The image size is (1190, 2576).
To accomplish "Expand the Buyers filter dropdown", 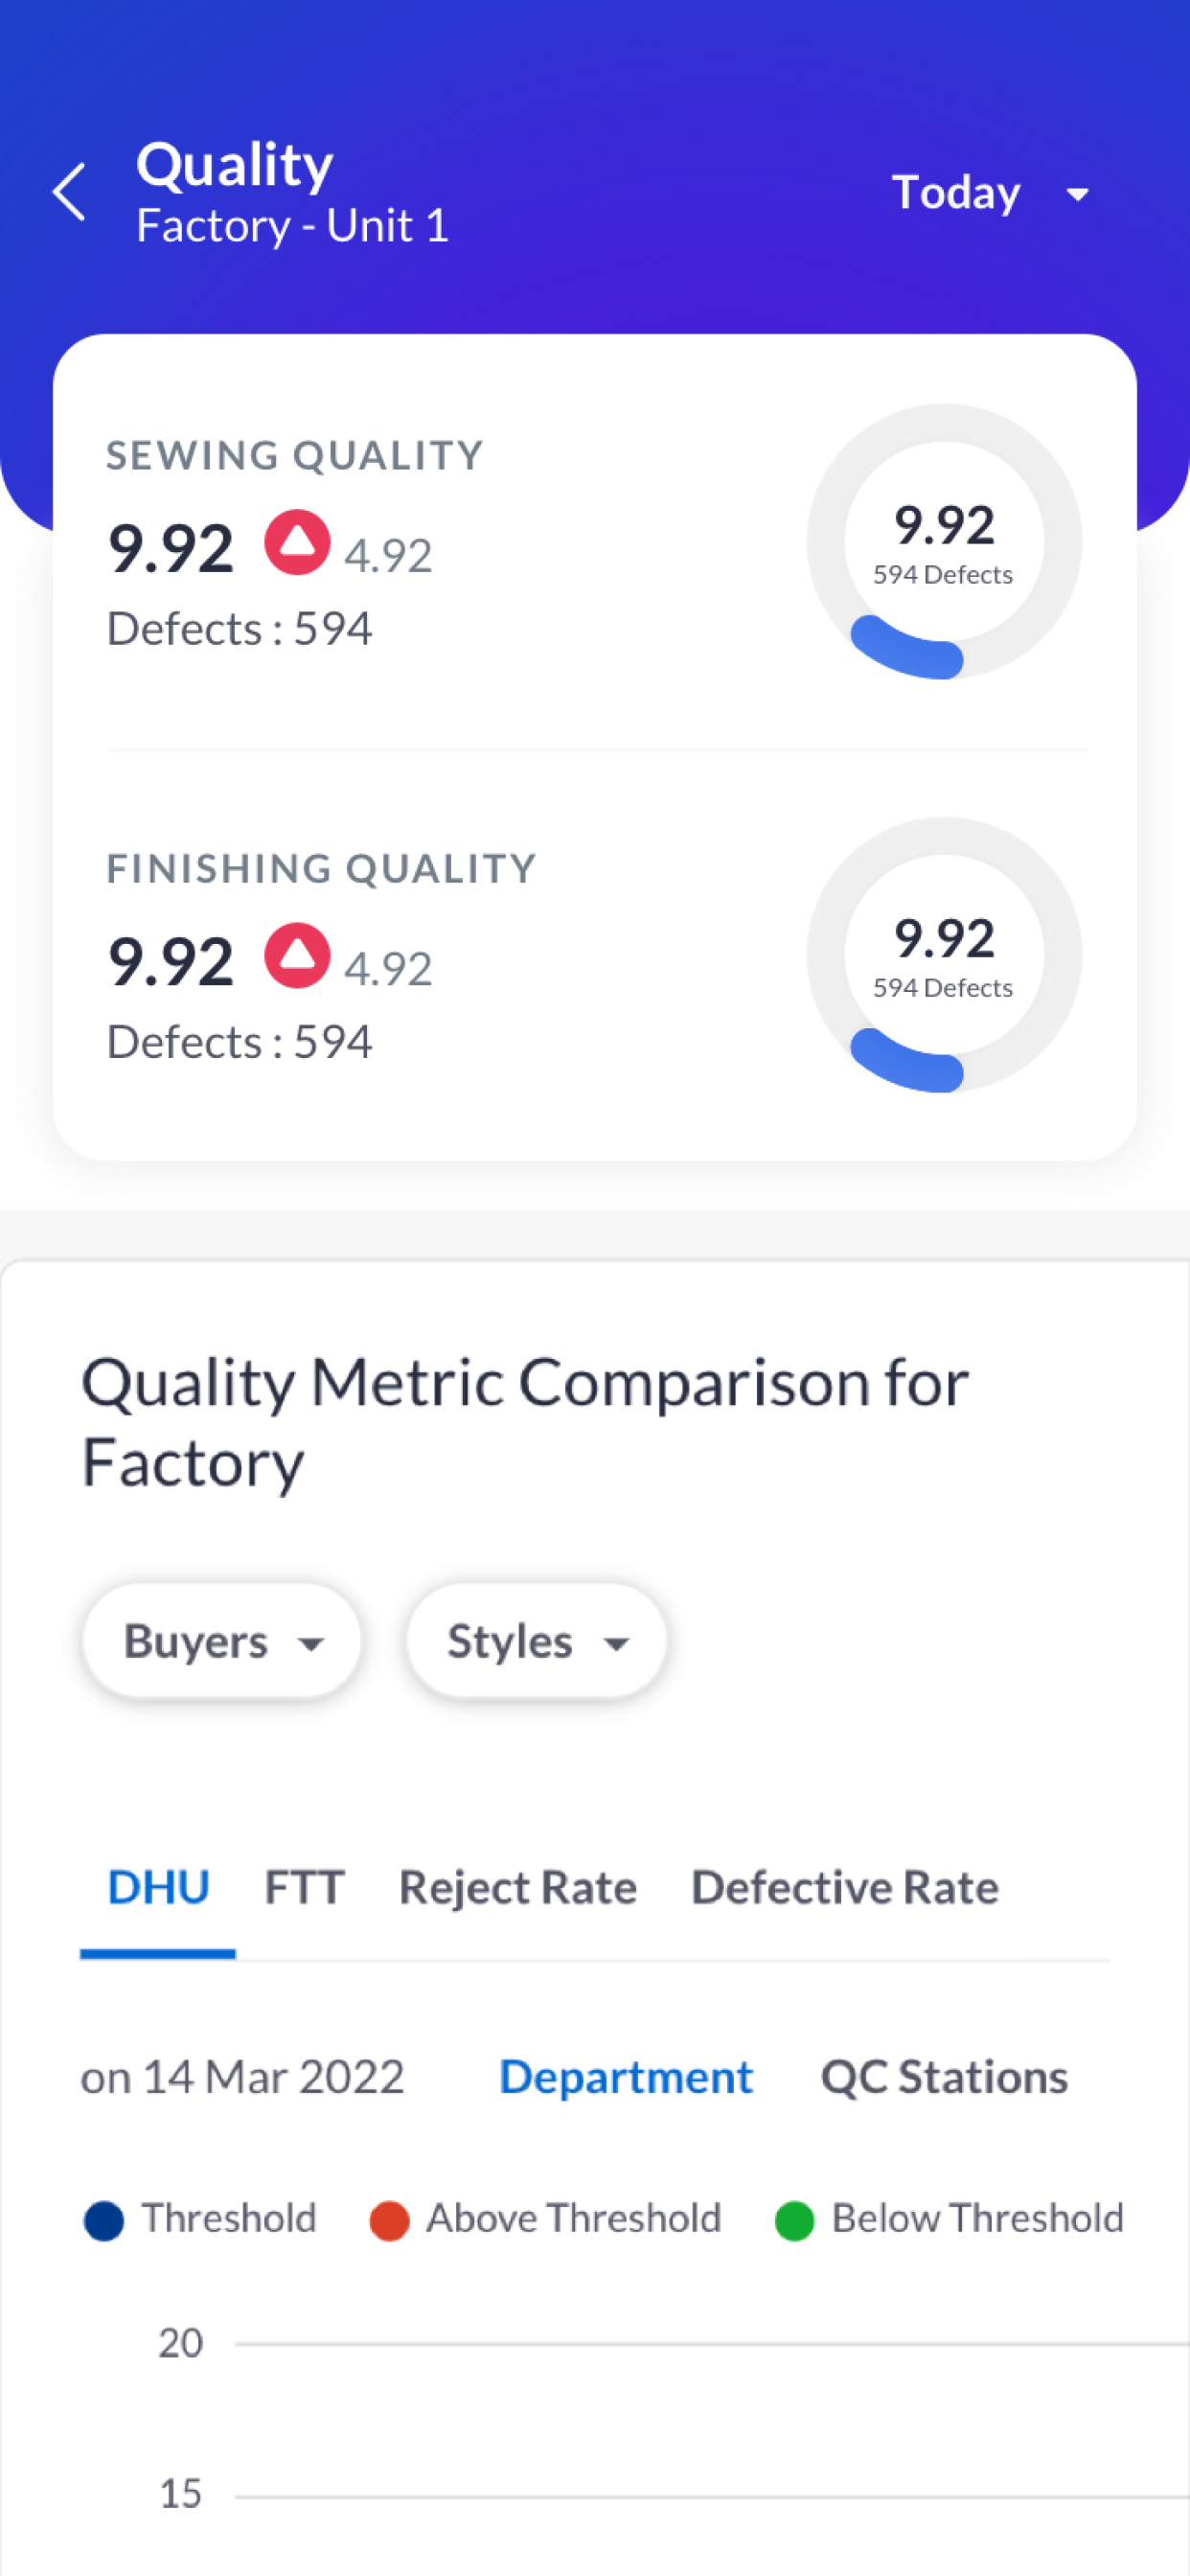I will click(221, 1641).
